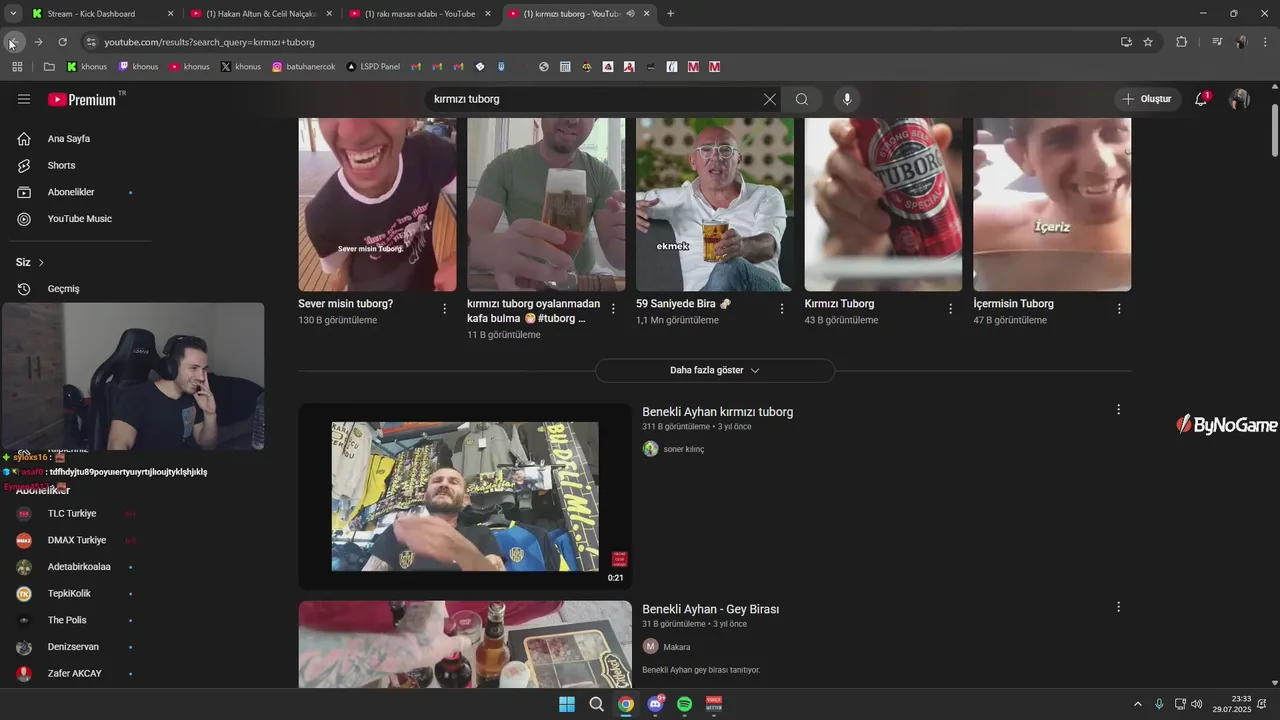Play the "Benekli Ayhan kırmızı tuborg" video thumbnail
Screen dimensions: 1280x720
[465, 496]
